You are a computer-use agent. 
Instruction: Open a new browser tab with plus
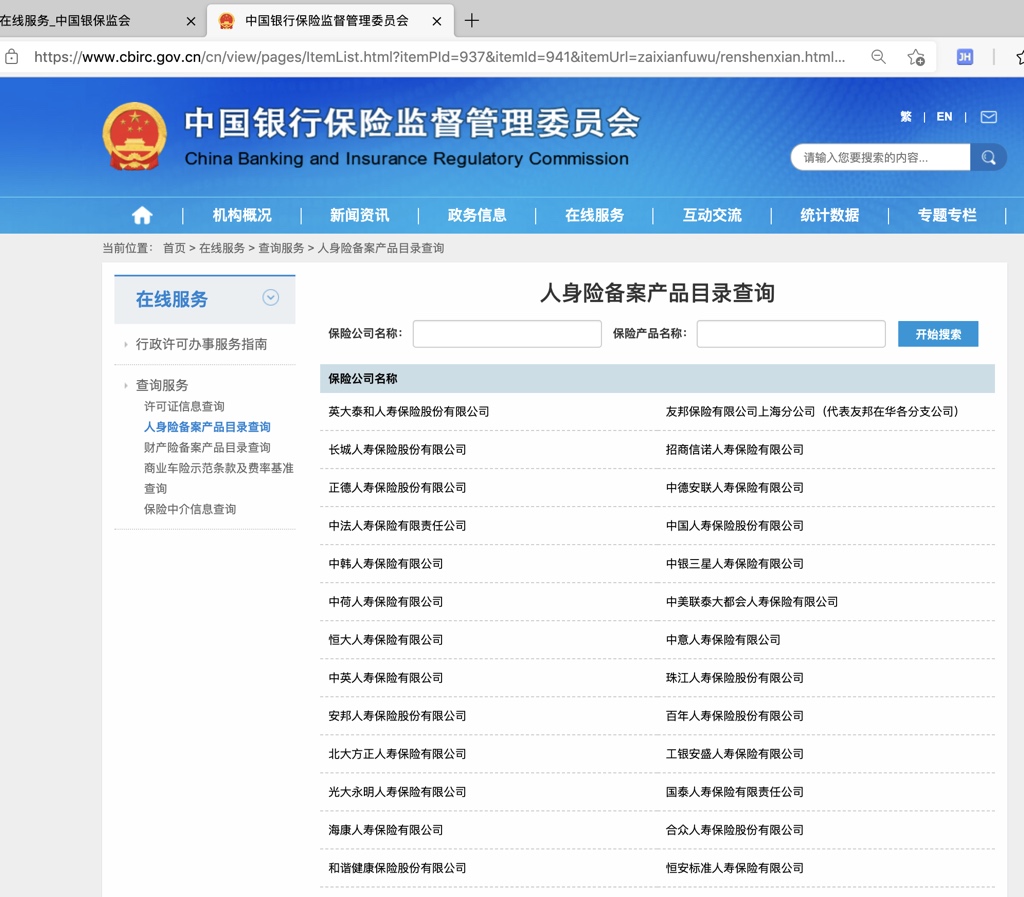pos(472,21)
